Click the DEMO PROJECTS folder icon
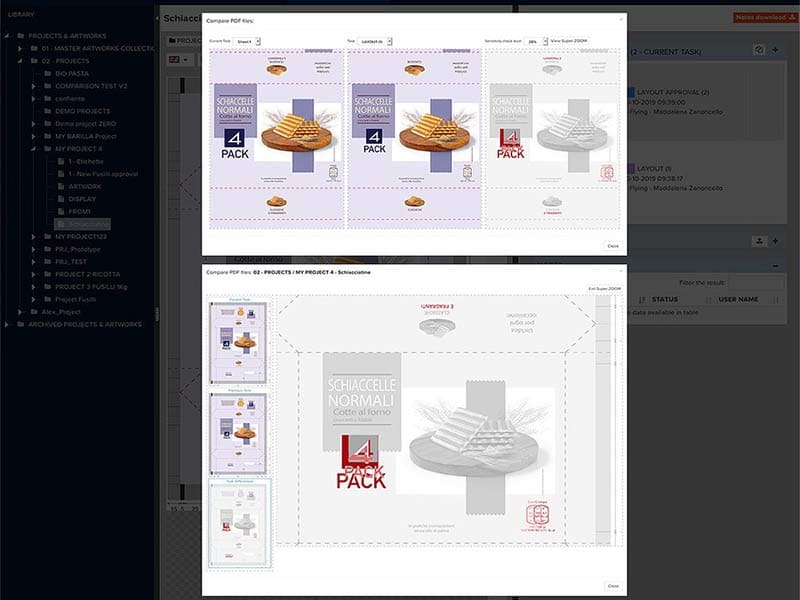 tap(47, 111)
